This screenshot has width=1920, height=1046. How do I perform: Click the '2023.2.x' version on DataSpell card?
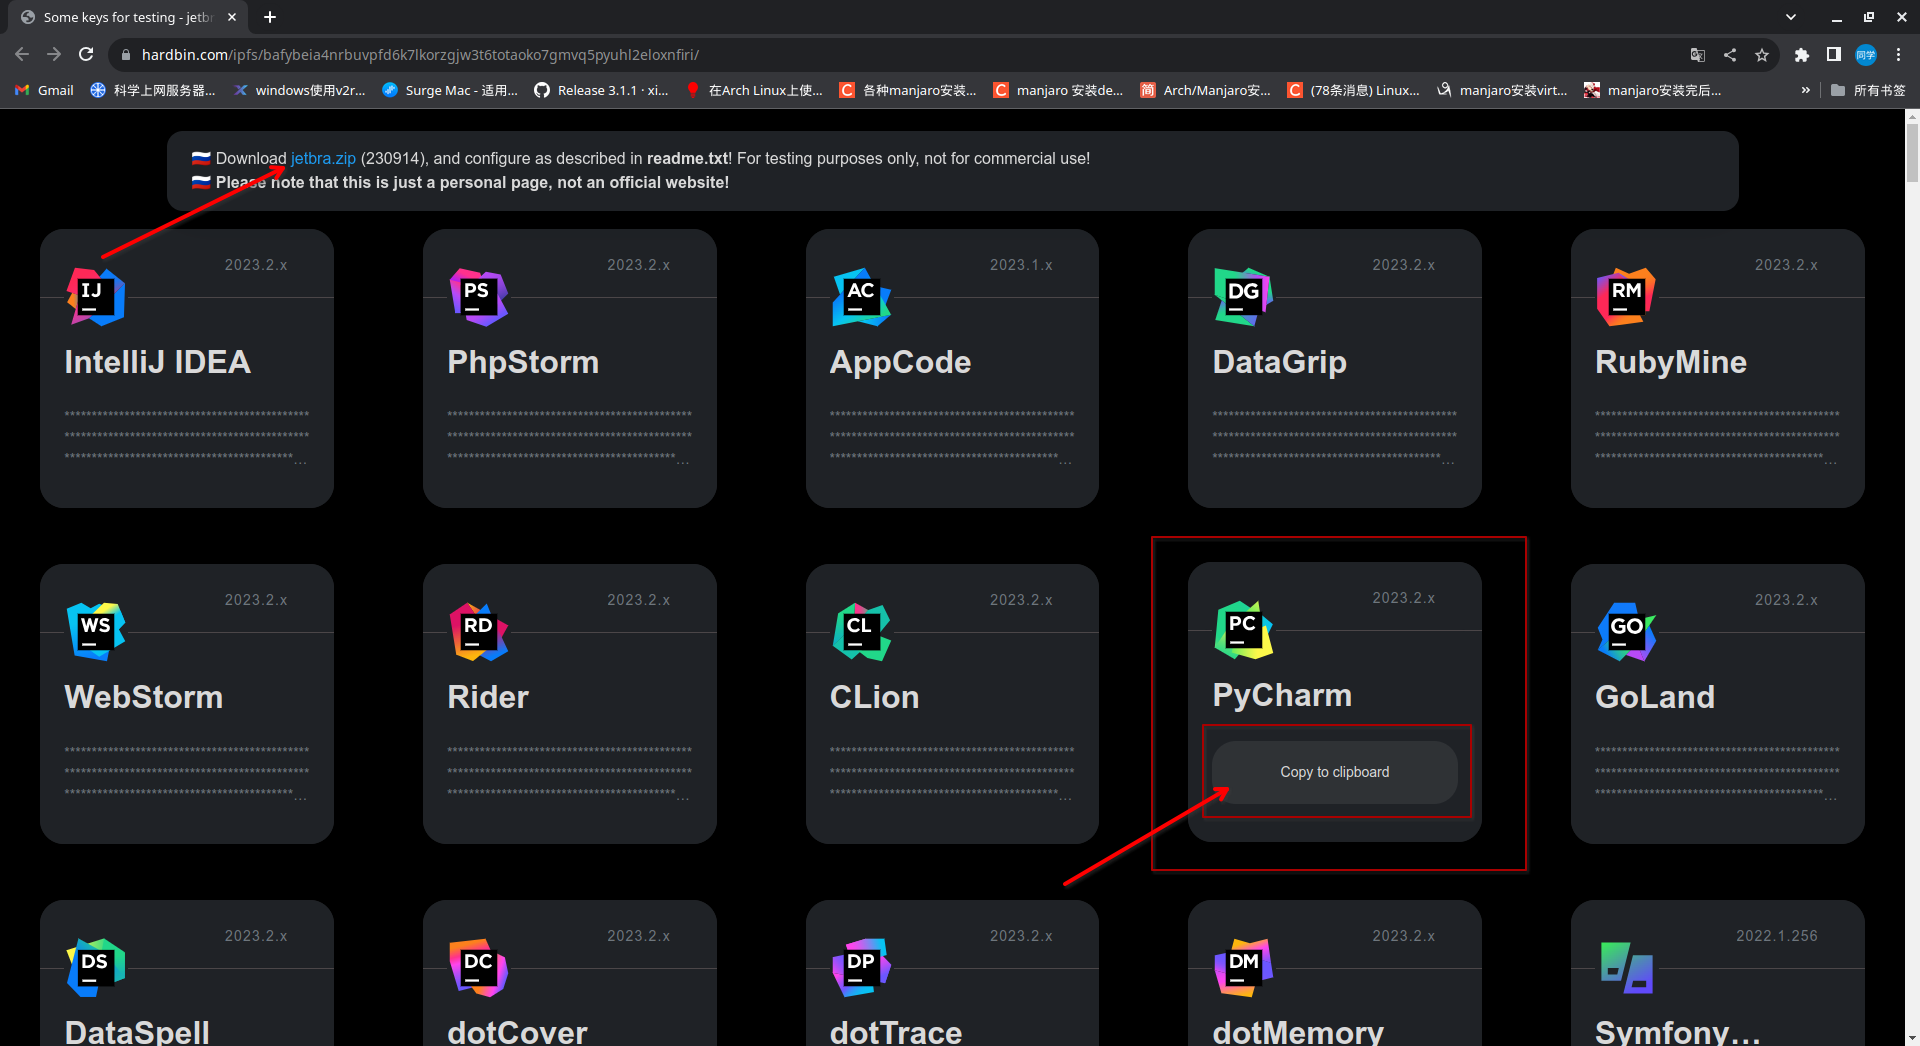pos(256,936)
